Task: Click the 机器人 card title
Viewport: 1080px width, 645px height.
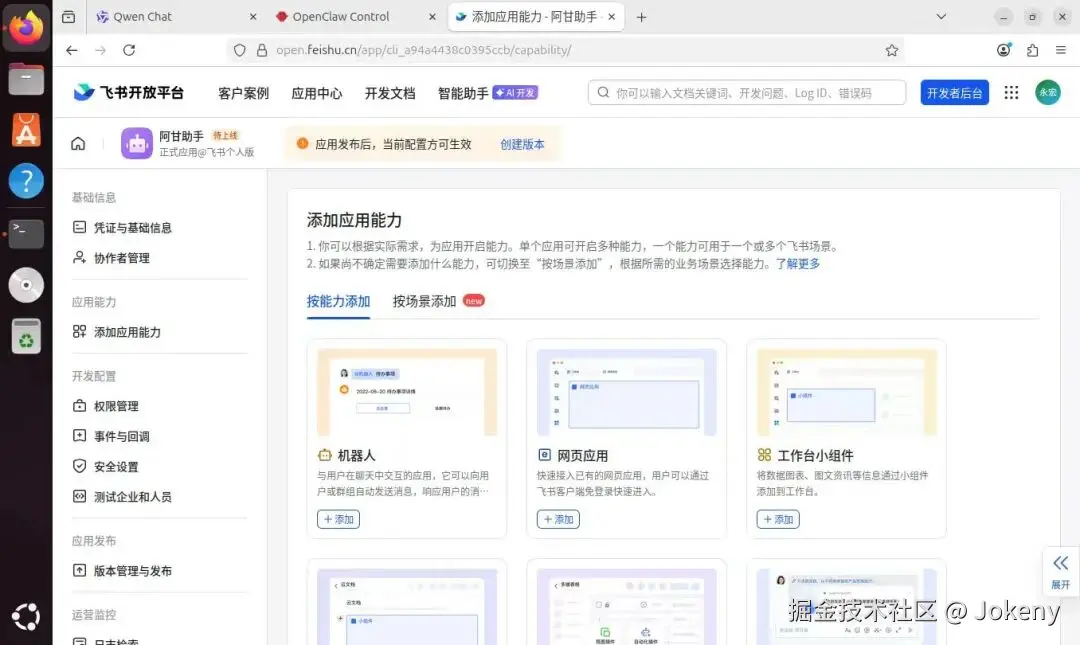Action: click(356, 455)
